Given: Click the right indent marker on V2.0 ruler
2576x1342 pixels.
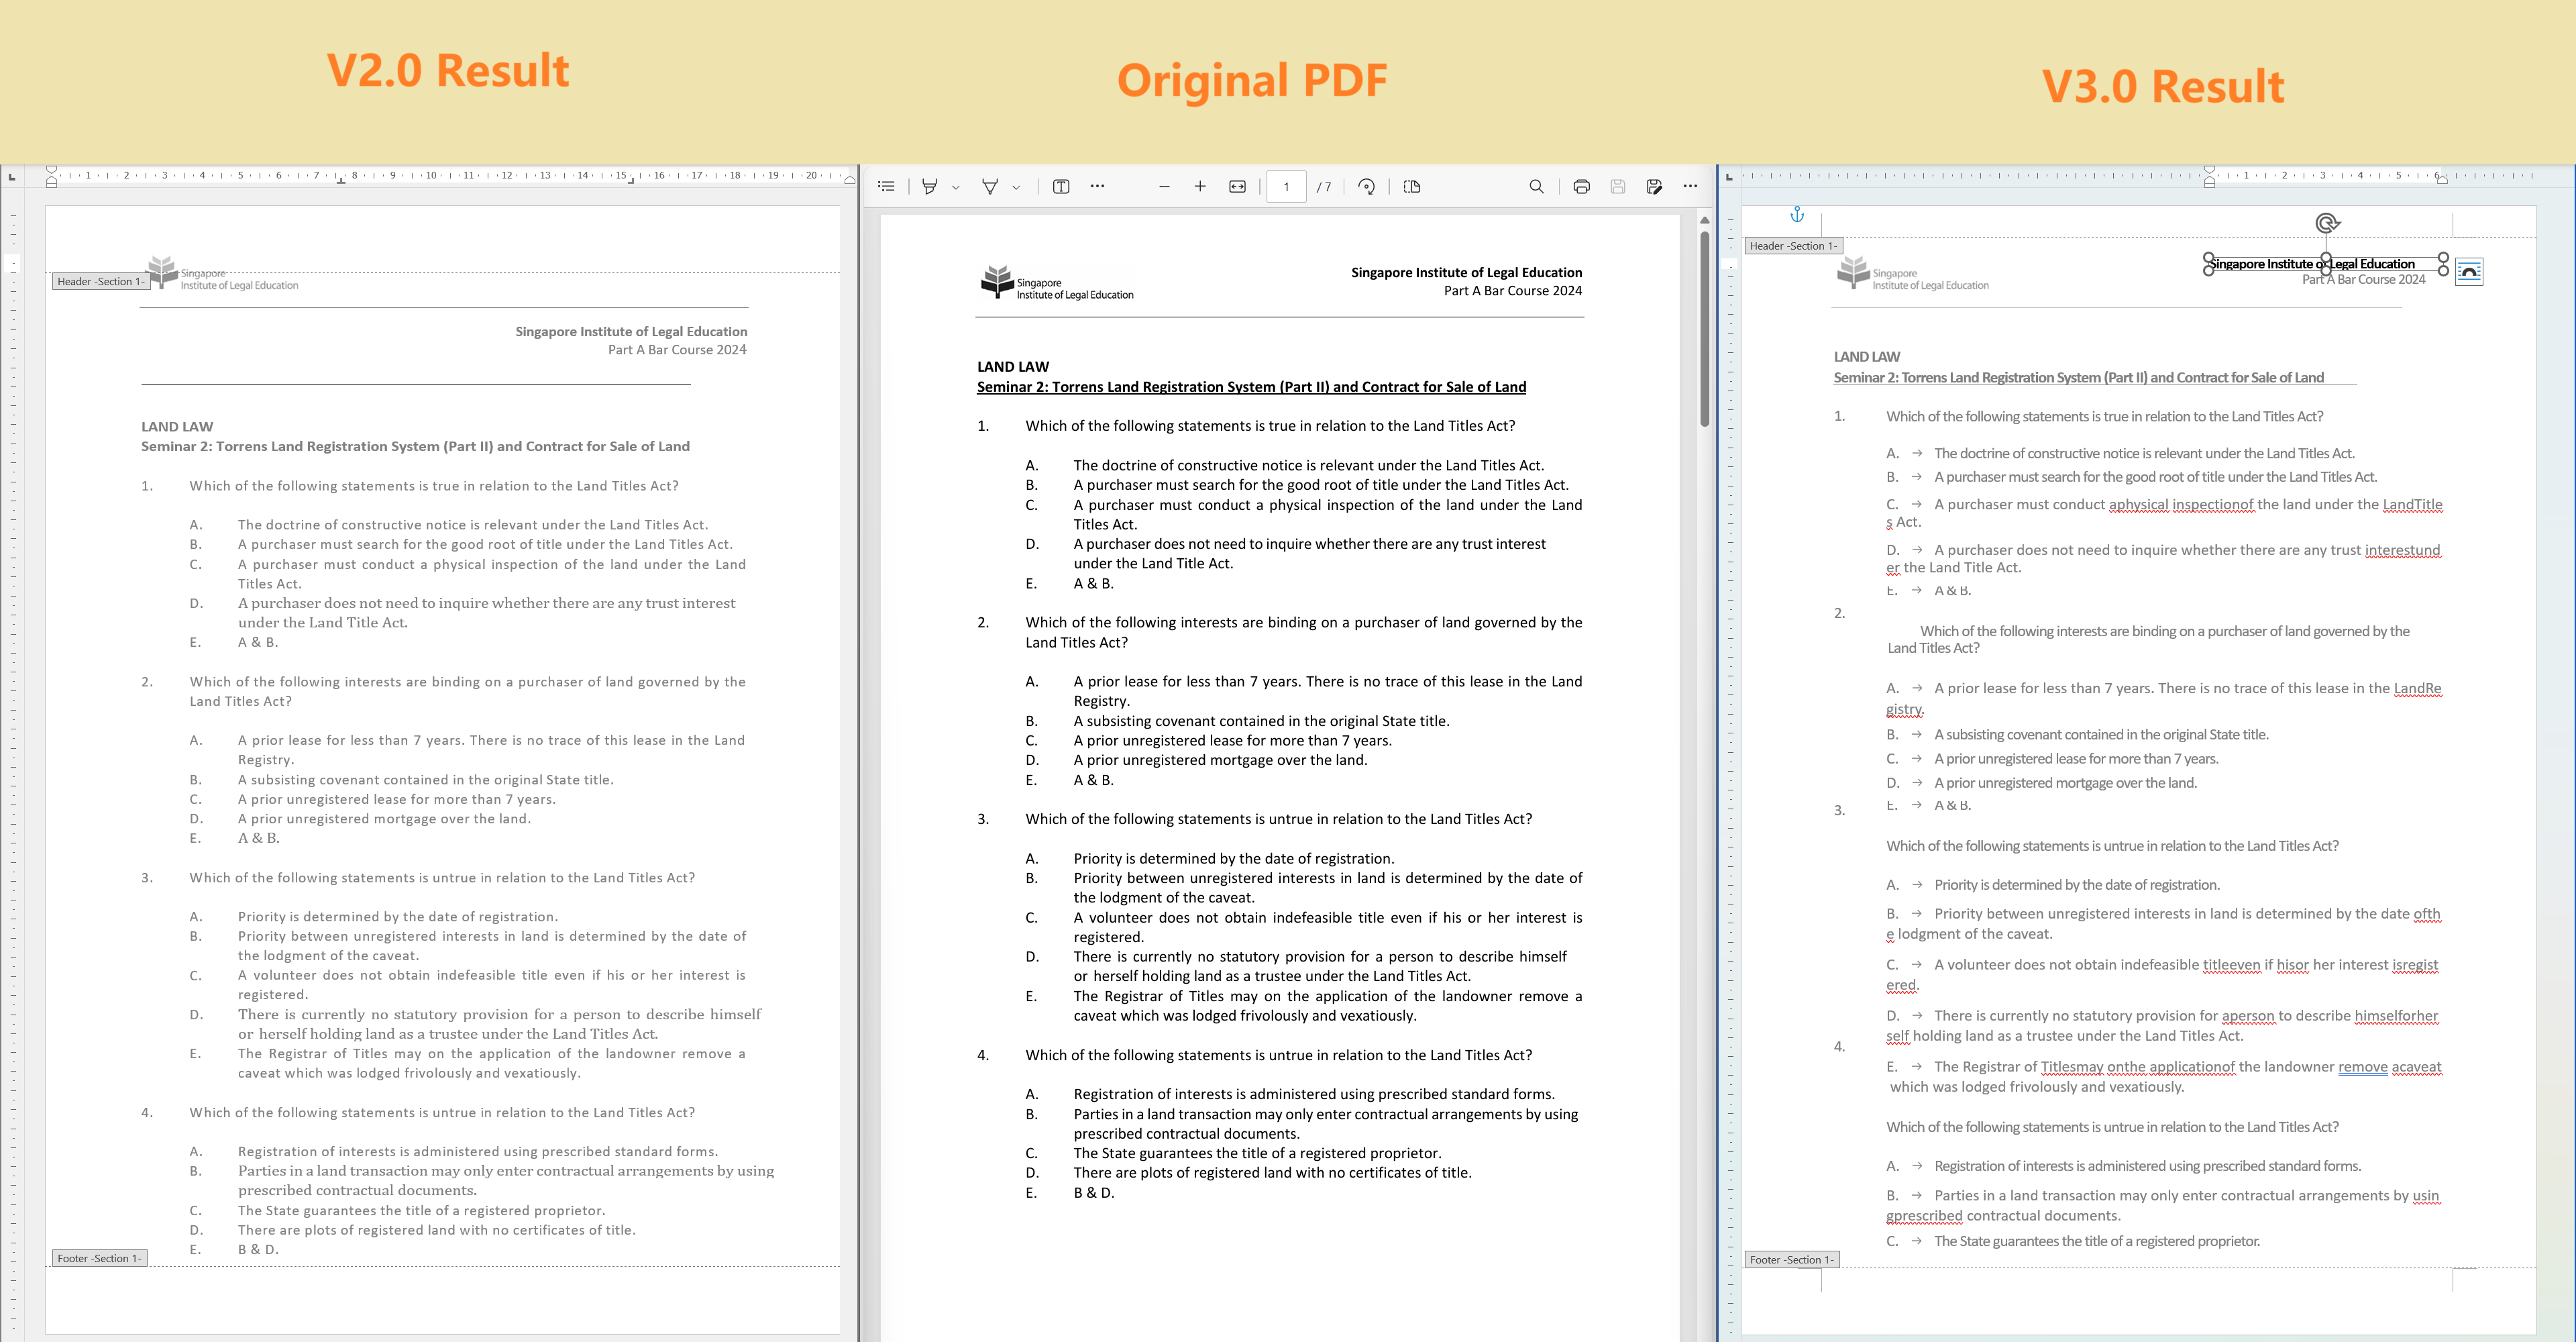Looking at the screenshot, I should pos(849,180).
